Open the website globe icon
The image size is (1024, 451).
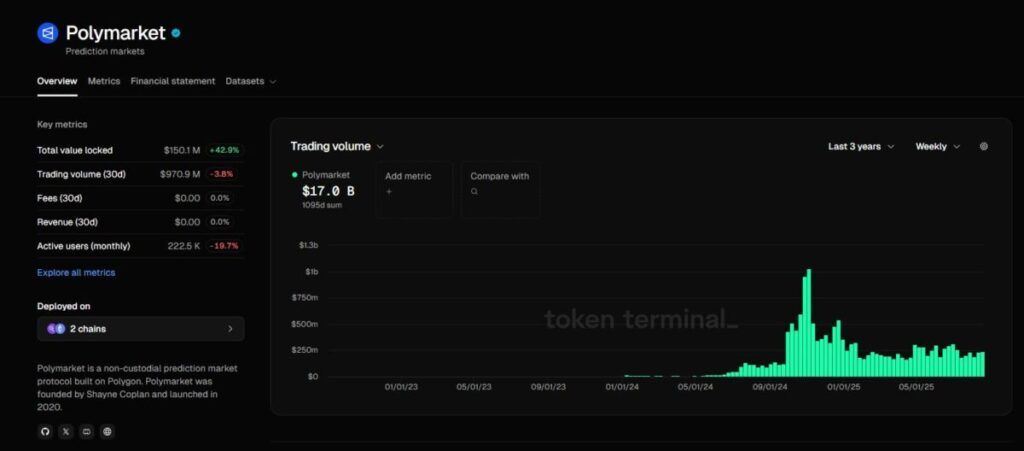coord(108,431)
